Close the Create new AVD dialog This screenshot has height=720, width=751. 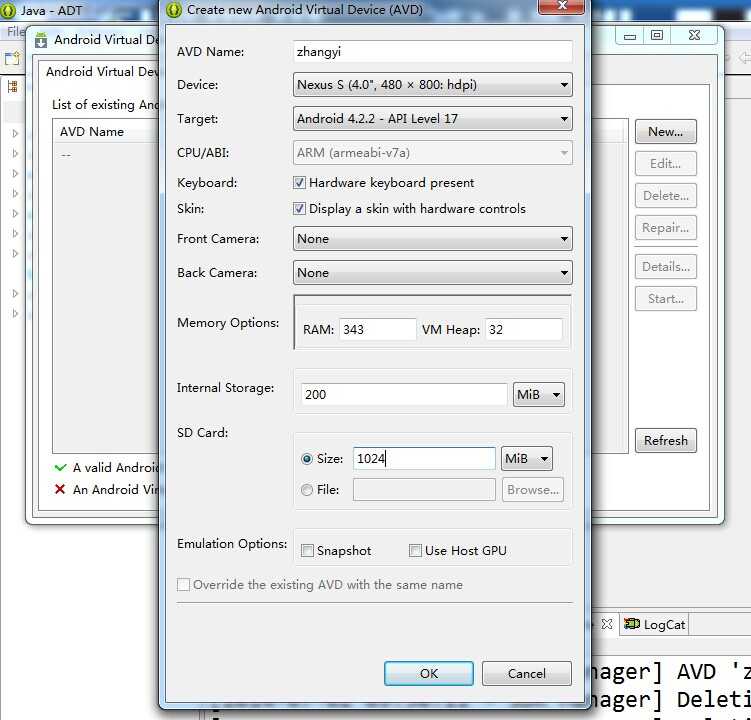point(562,6)
